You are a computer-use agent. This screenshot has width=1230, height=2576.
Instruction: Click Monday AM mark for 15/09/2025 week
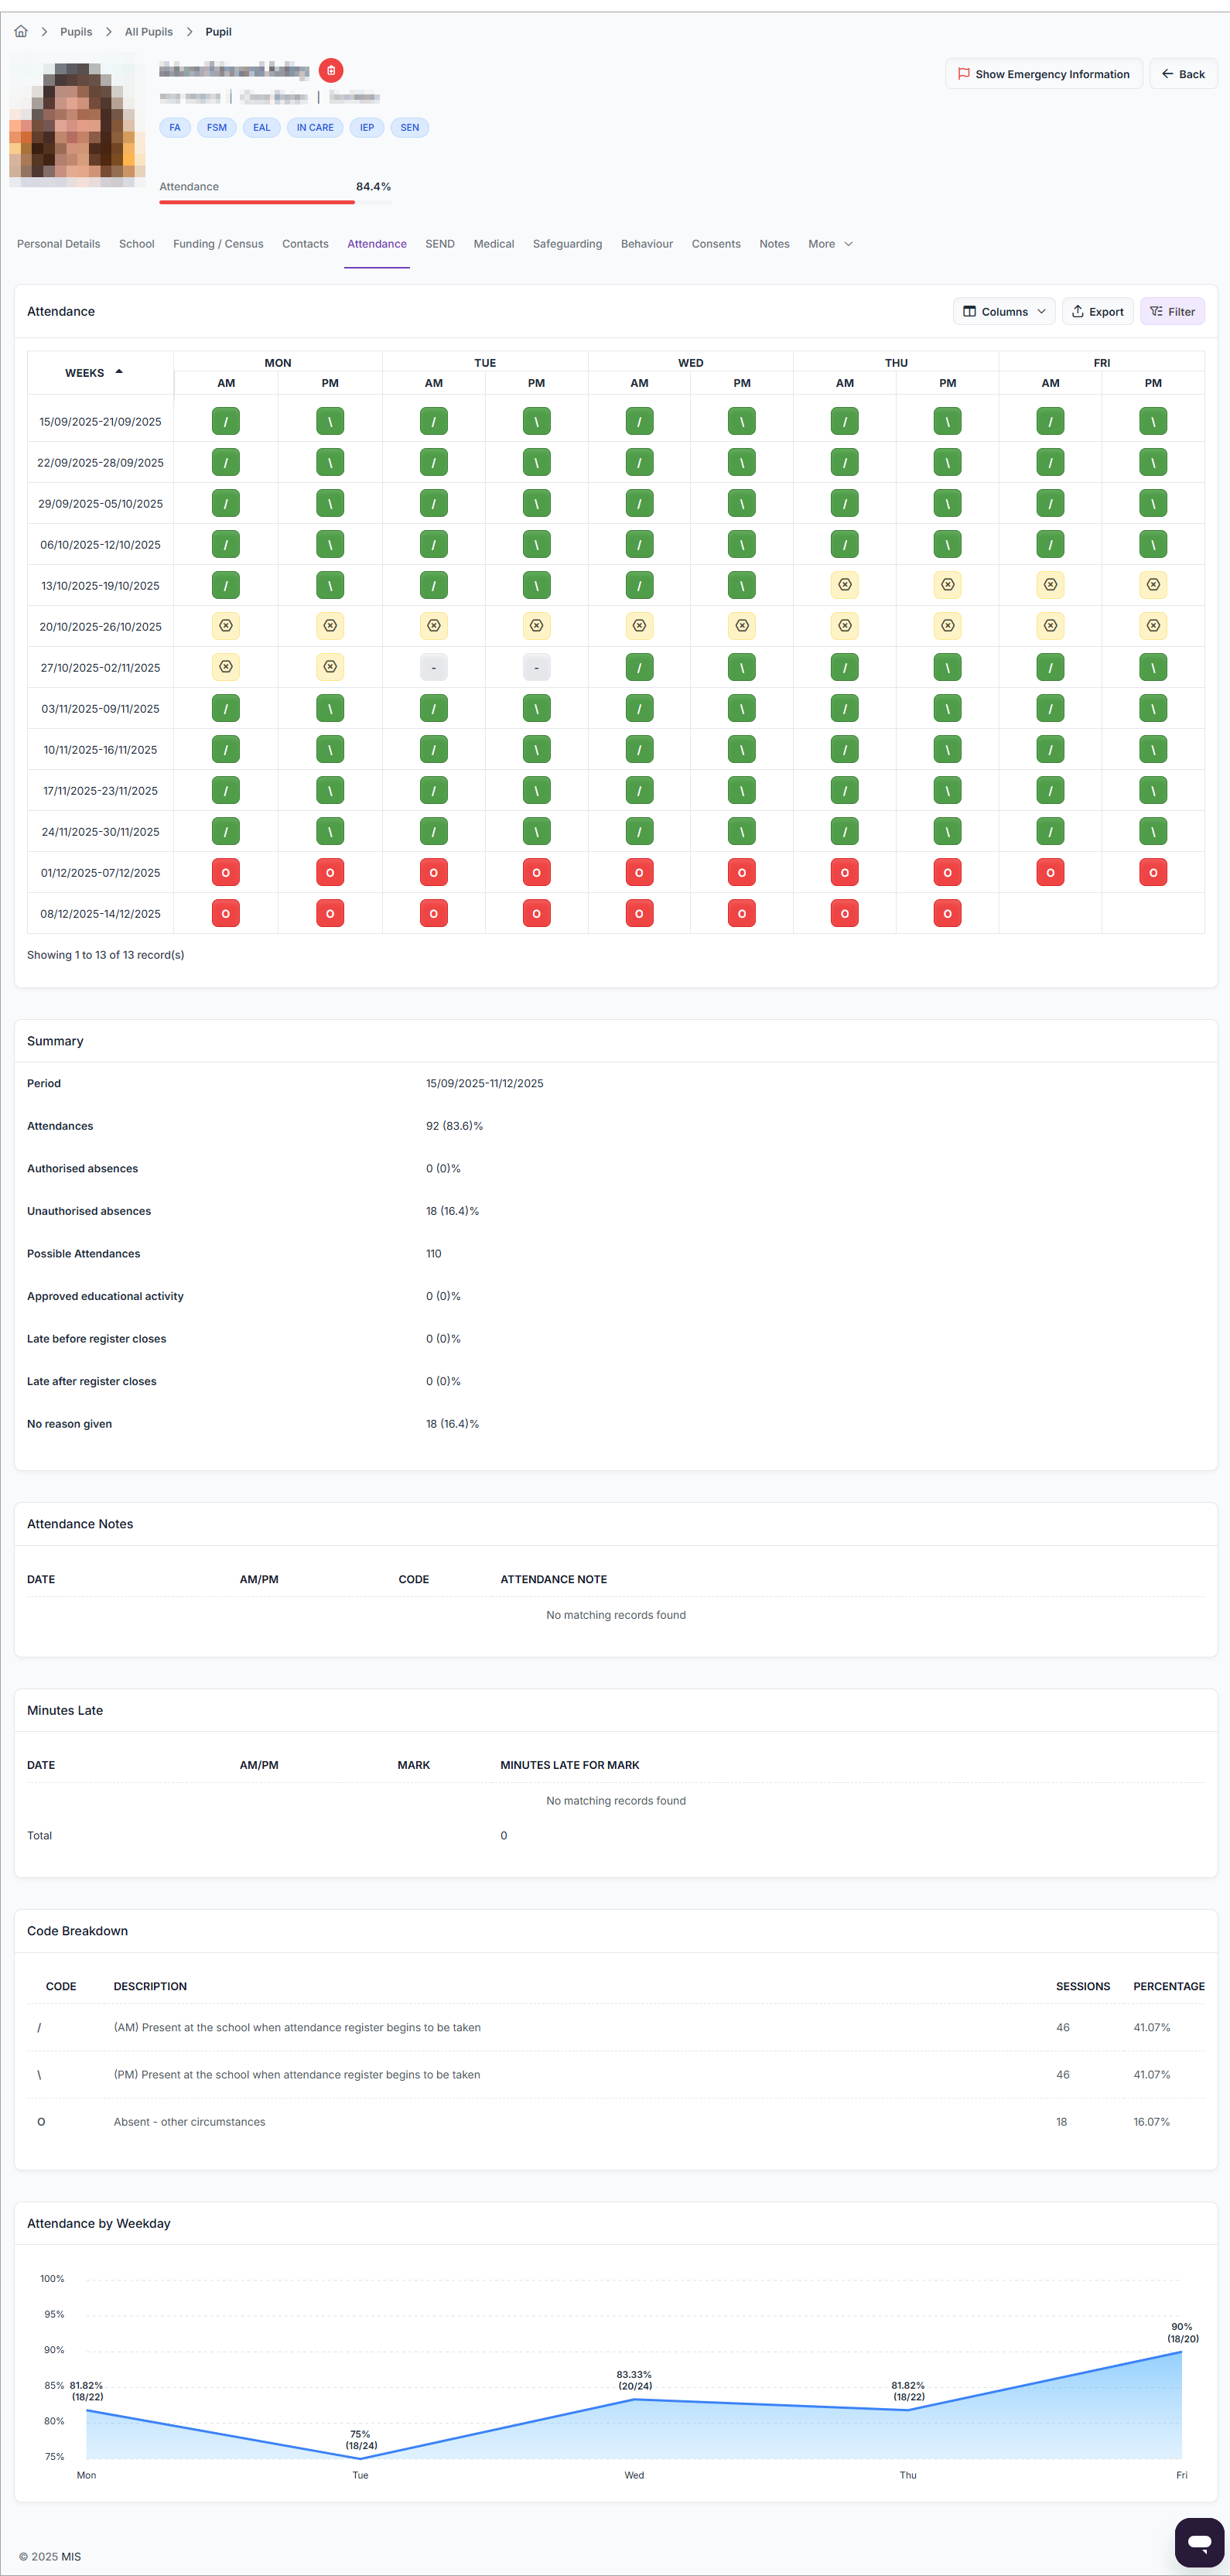pyautogui.click(x=226, y=422)
